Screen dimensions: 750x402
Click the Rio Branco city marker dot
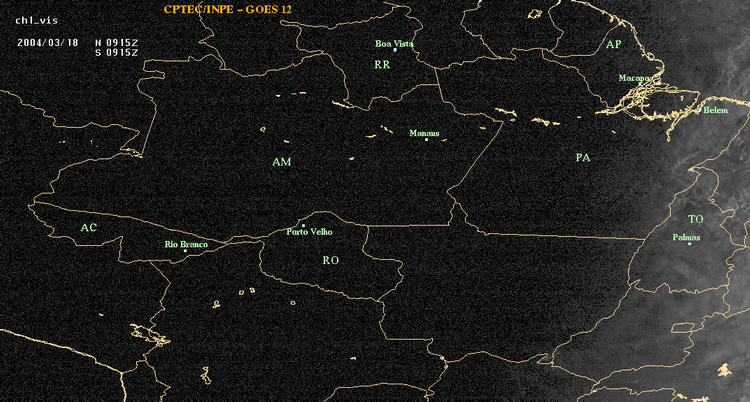coord(185,251)
